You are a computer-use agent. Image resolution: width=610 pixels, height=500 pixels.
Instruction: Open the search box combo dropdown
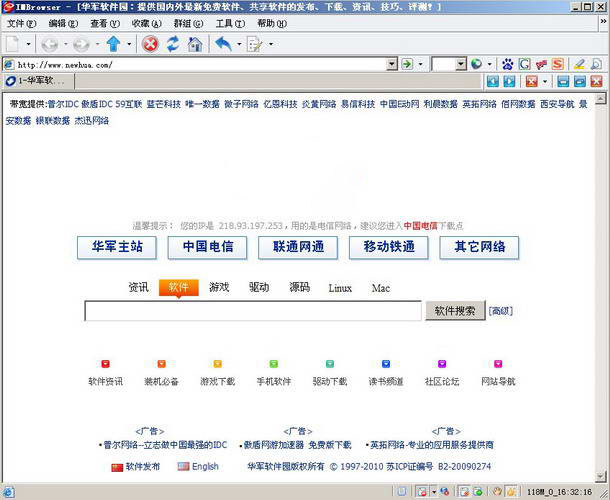point(461,64)
